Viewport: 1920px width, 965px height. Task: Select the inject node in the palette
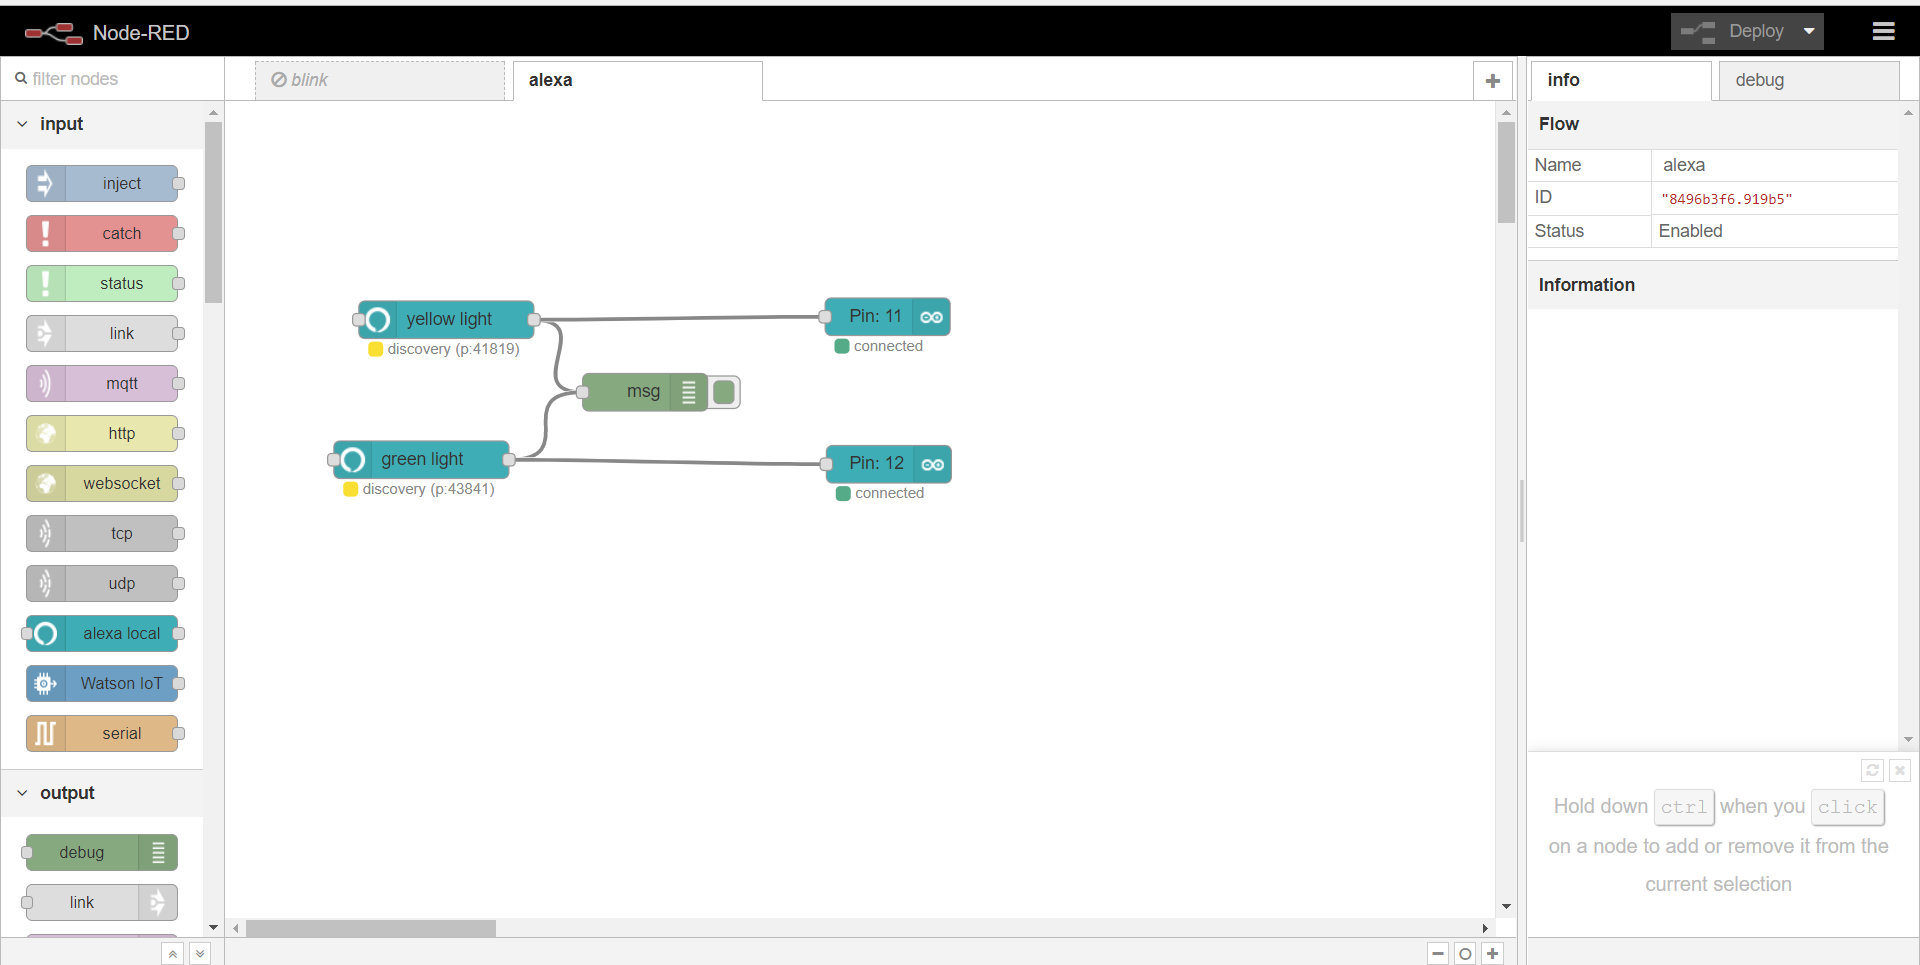(x=104, y=183)
